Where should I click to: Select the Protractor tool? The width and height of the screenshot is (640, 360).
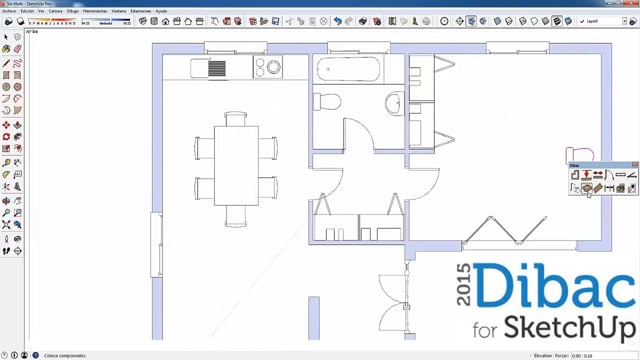(x=6, y=175)
